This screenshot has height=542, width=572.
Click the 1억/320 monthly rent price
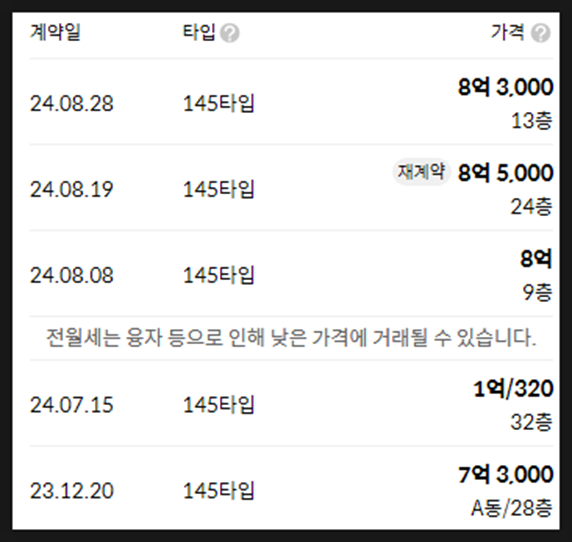point(513,389)
